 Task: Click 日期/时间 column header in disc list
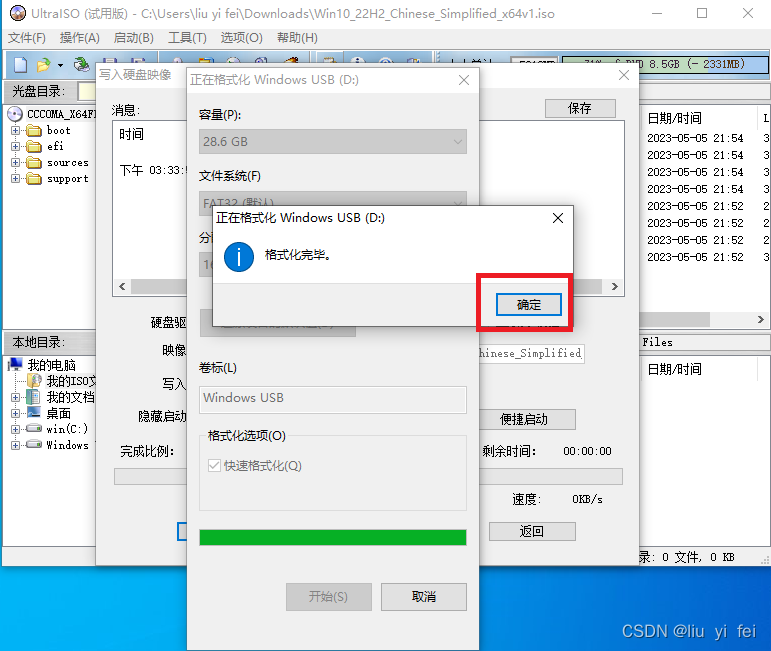[x=675, y=118]
